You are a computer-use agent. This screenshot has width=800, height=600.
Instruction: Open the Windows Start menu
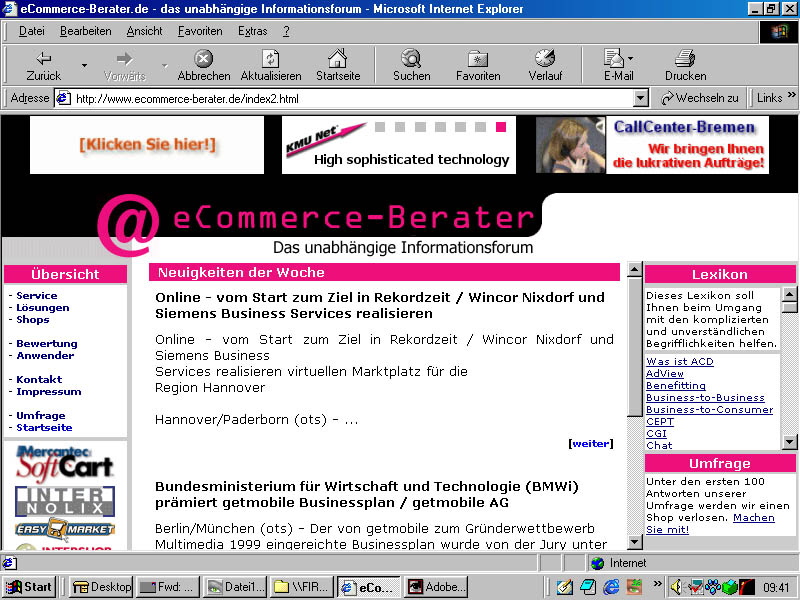[x=29, y=587]
